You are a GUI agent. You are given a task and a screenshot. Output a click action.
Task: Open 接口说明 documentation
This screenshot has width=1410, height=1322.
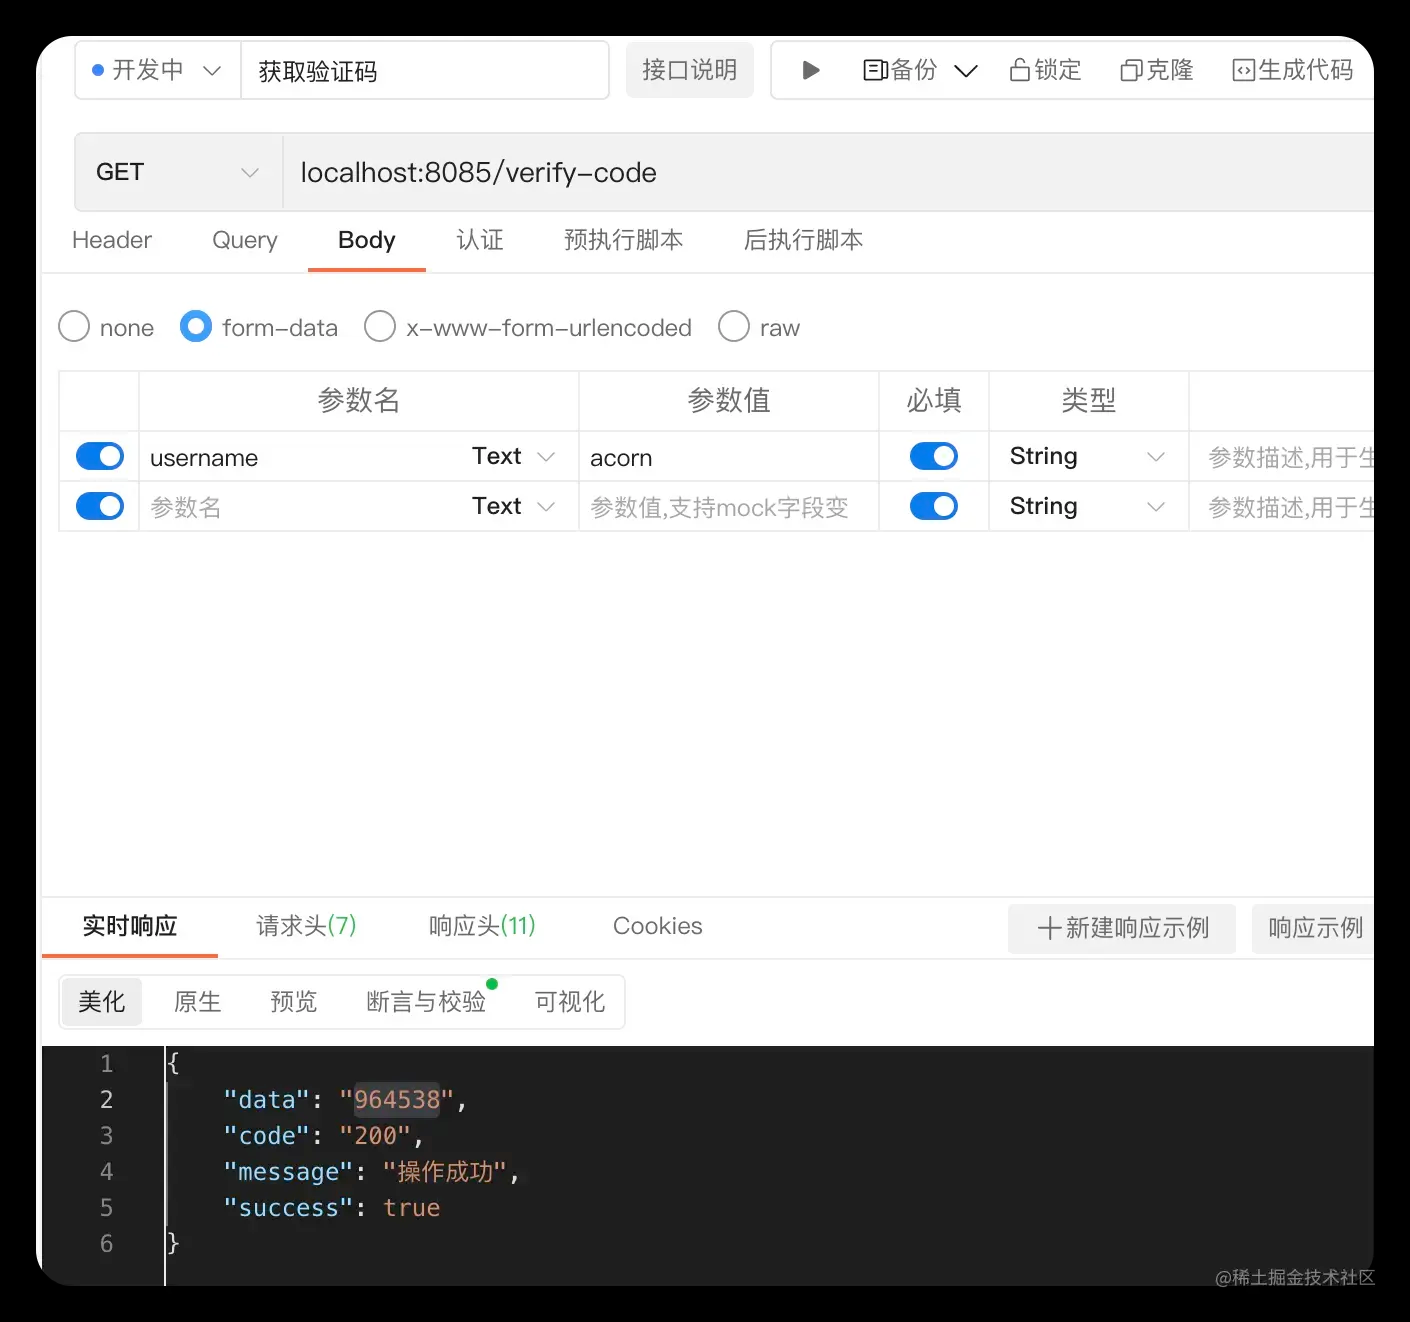click(689, 70)
